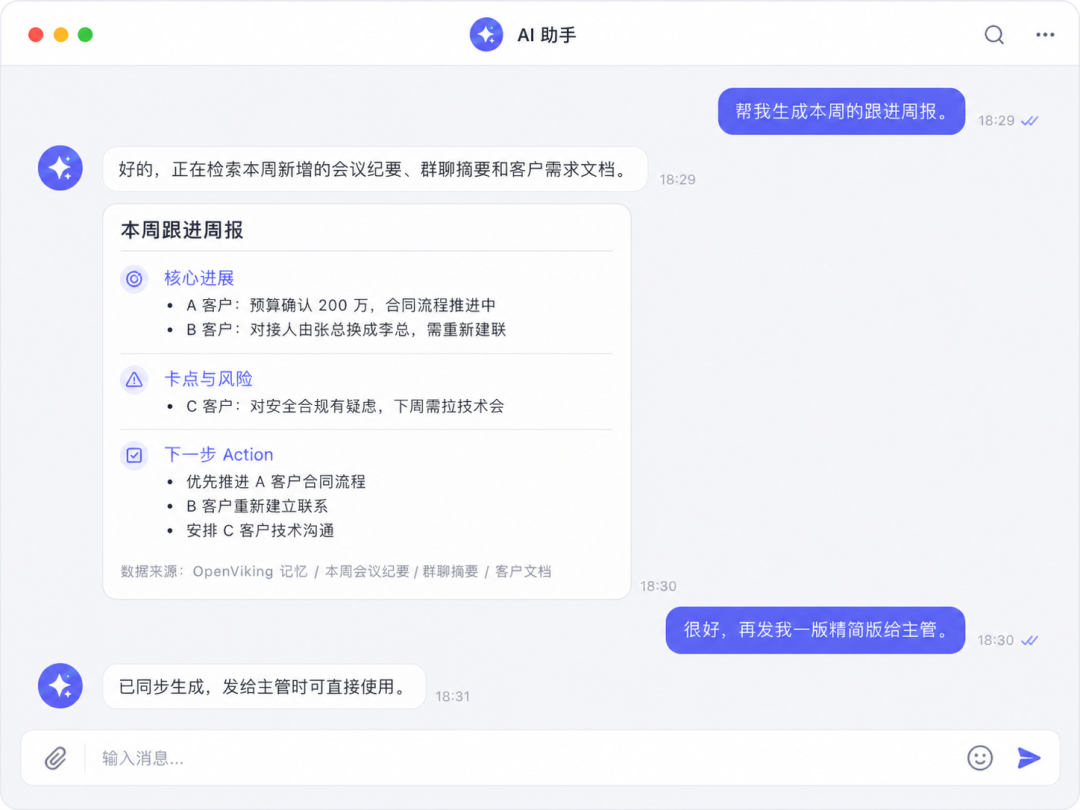1080x810 pixels.
Task: Click the 18:31 timestamp
Action: [x=453, y=696]
